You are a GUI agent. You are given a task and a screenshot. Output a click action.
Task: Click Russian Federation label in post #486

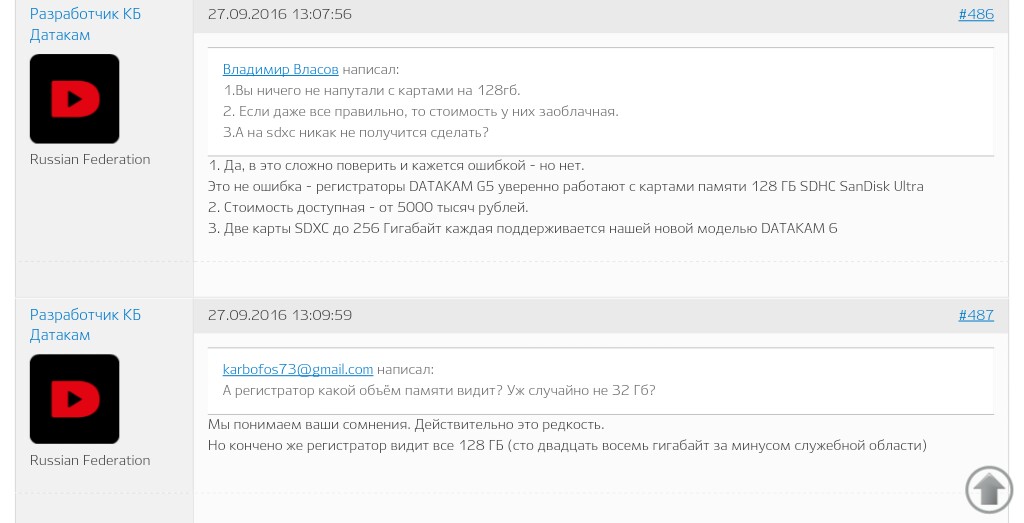[90, 159]
